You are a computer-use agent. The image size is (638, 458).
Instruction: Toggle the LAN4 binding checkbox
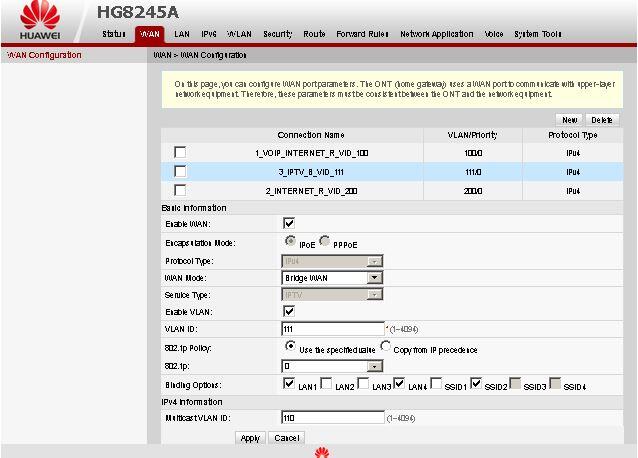click(399, 383)
